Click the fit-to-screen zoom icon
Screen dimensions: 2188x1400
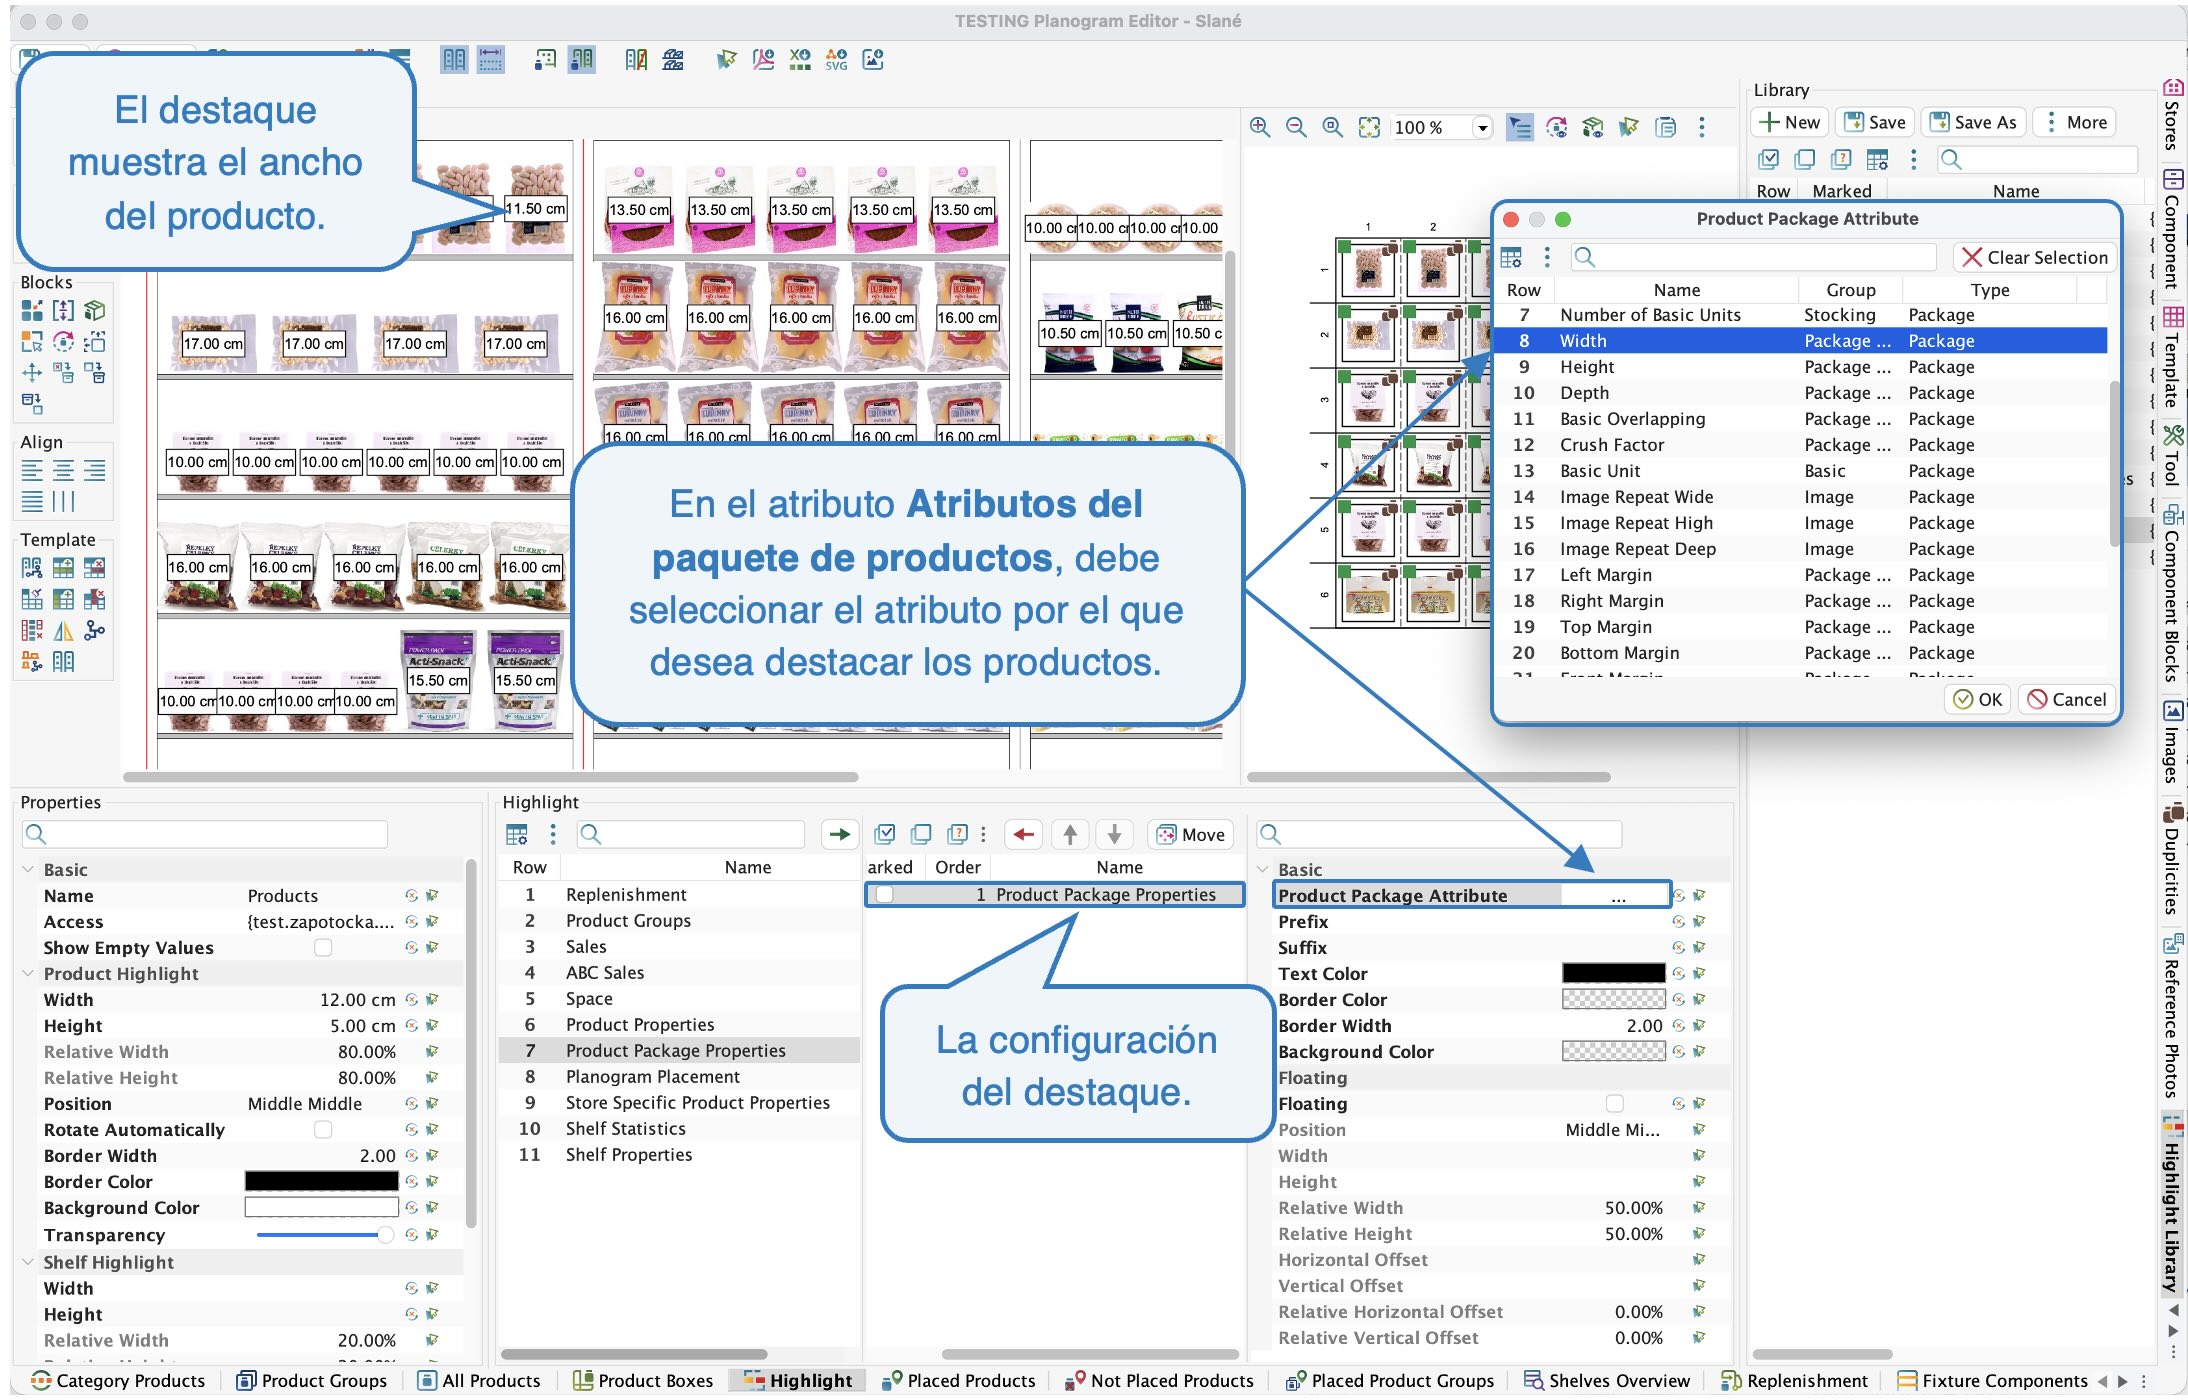(x=1369, y=127)
